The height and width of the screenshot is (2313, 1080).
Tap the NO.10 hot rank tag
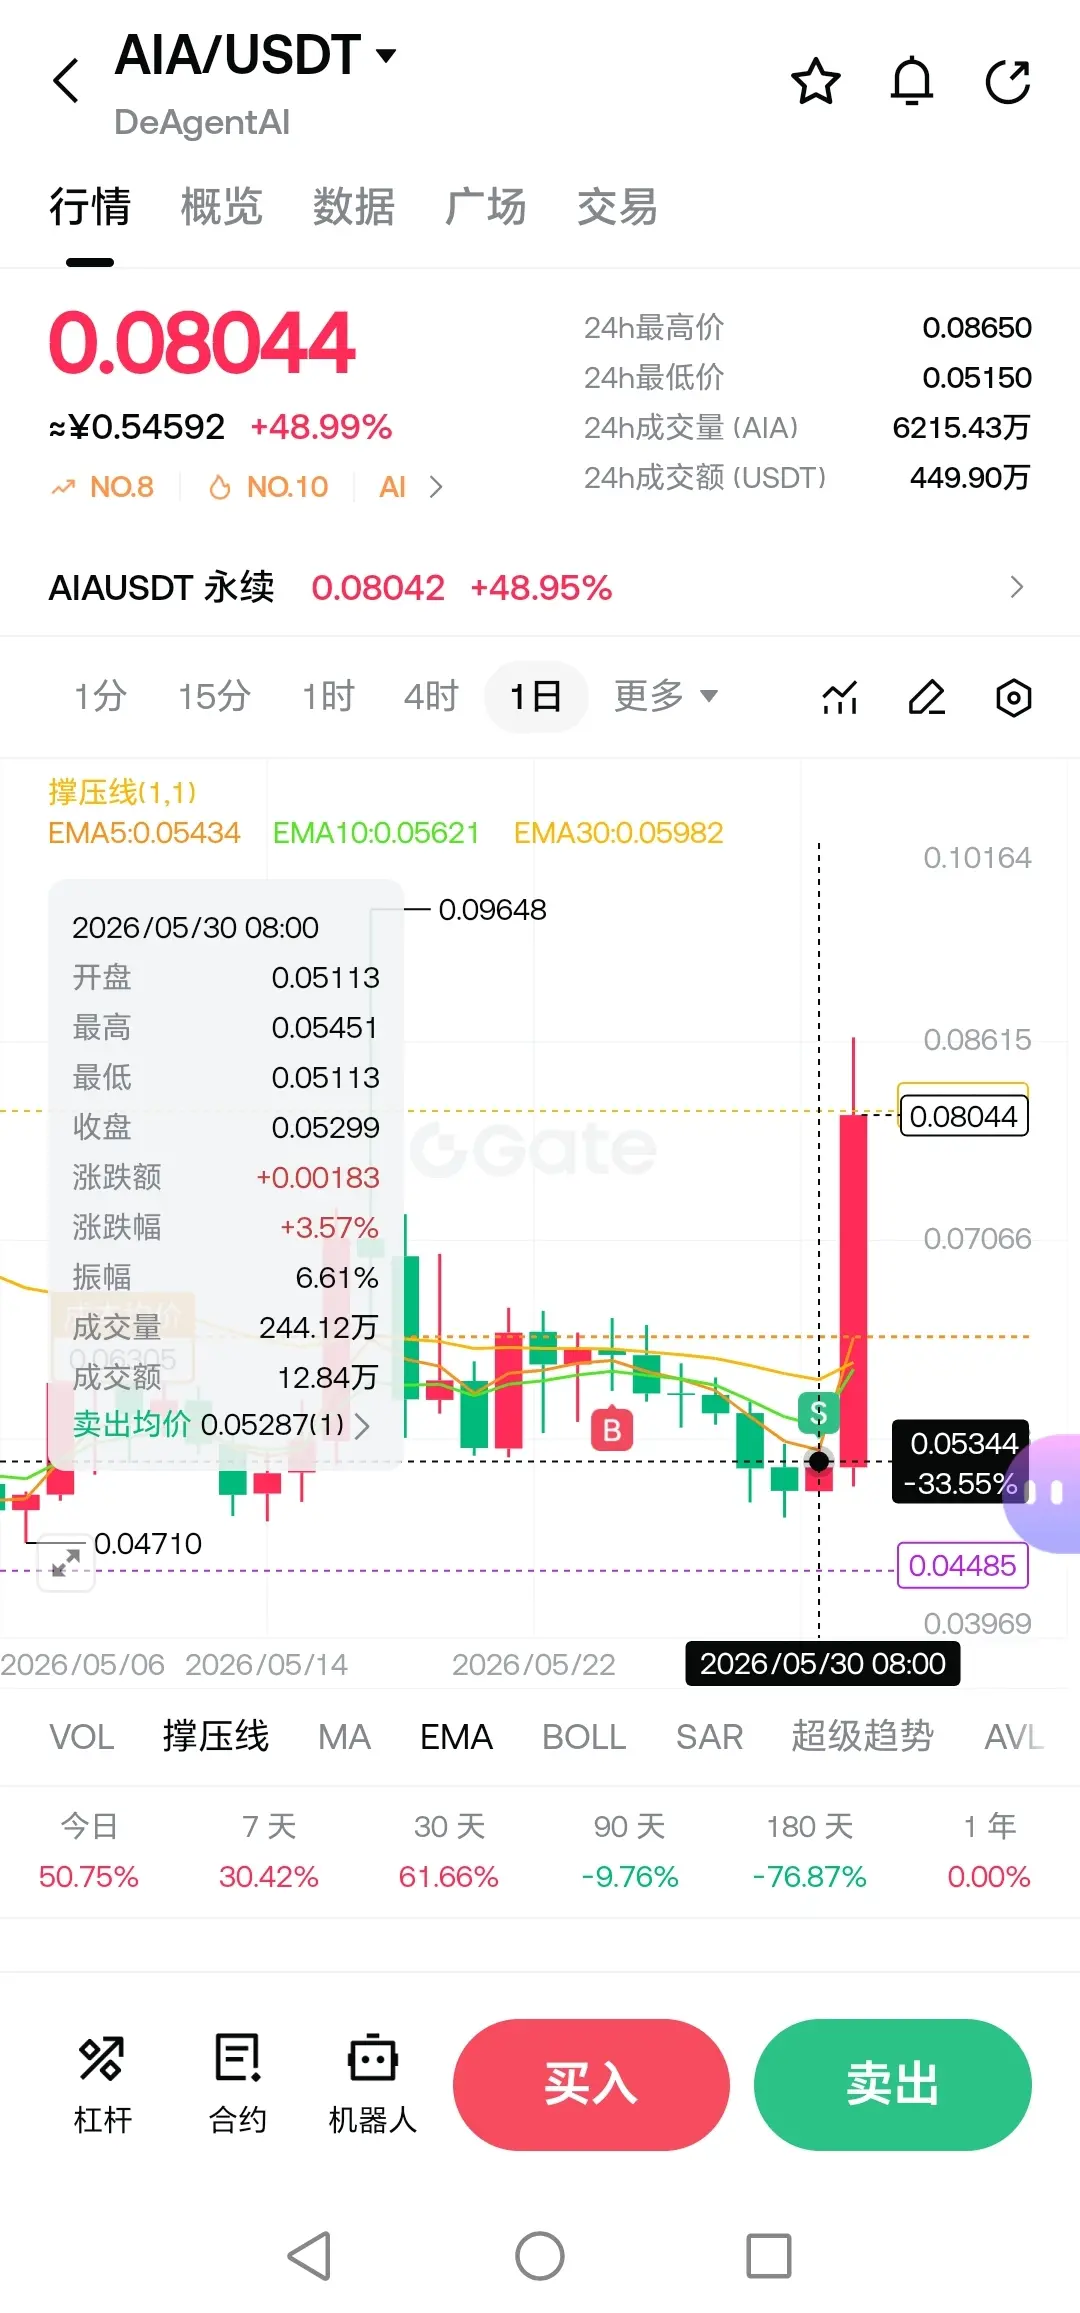pyautogui.click(x=268, y=487)
